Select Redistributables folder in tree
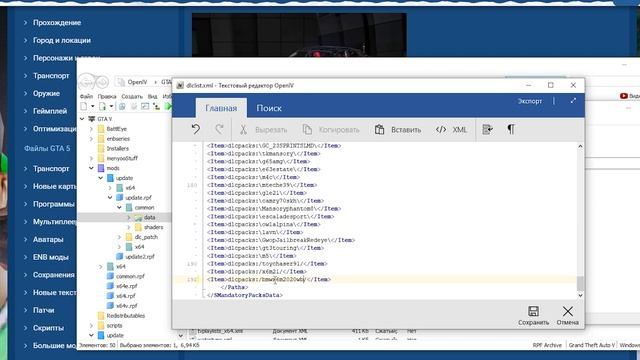 click(125, 316)
